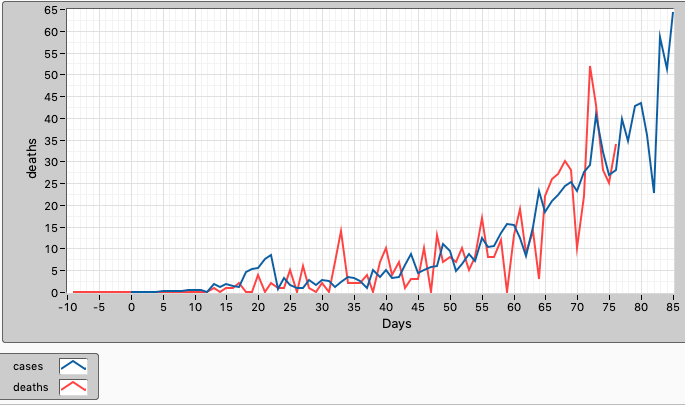
Task: Click the red deaths pen swatch in legend
Action: click(73, 387)
